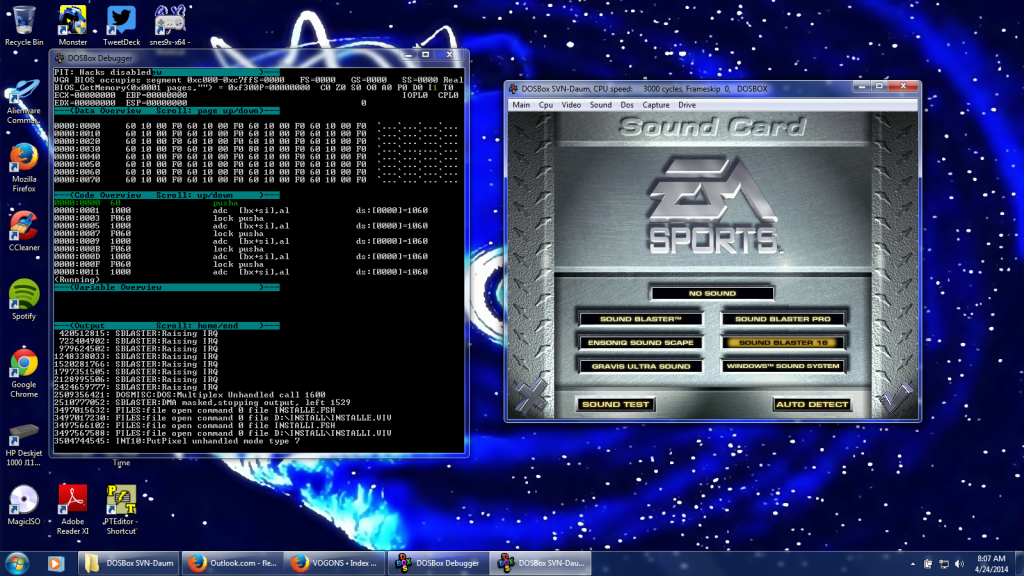Launch Google Chrome from the desktop
The width and height of the screenshot is (1024, 576).
pos(23,364)
